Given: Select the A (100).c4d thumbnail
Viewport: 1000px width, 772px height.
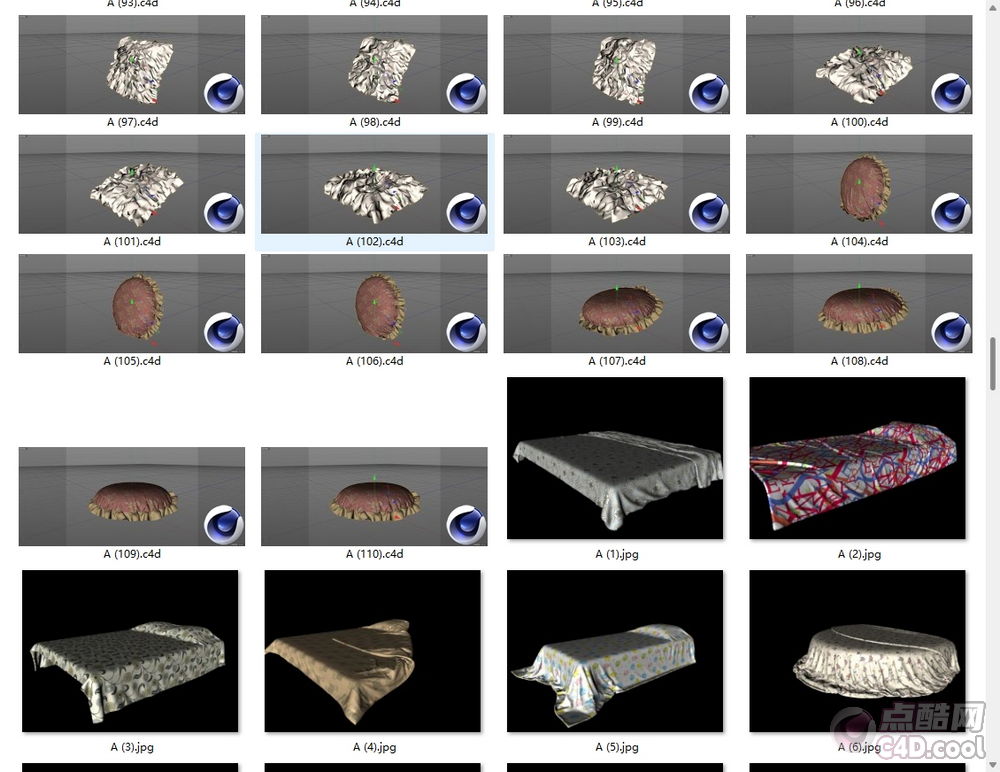Looking at the screenshot, I should (x=859, y=64).
